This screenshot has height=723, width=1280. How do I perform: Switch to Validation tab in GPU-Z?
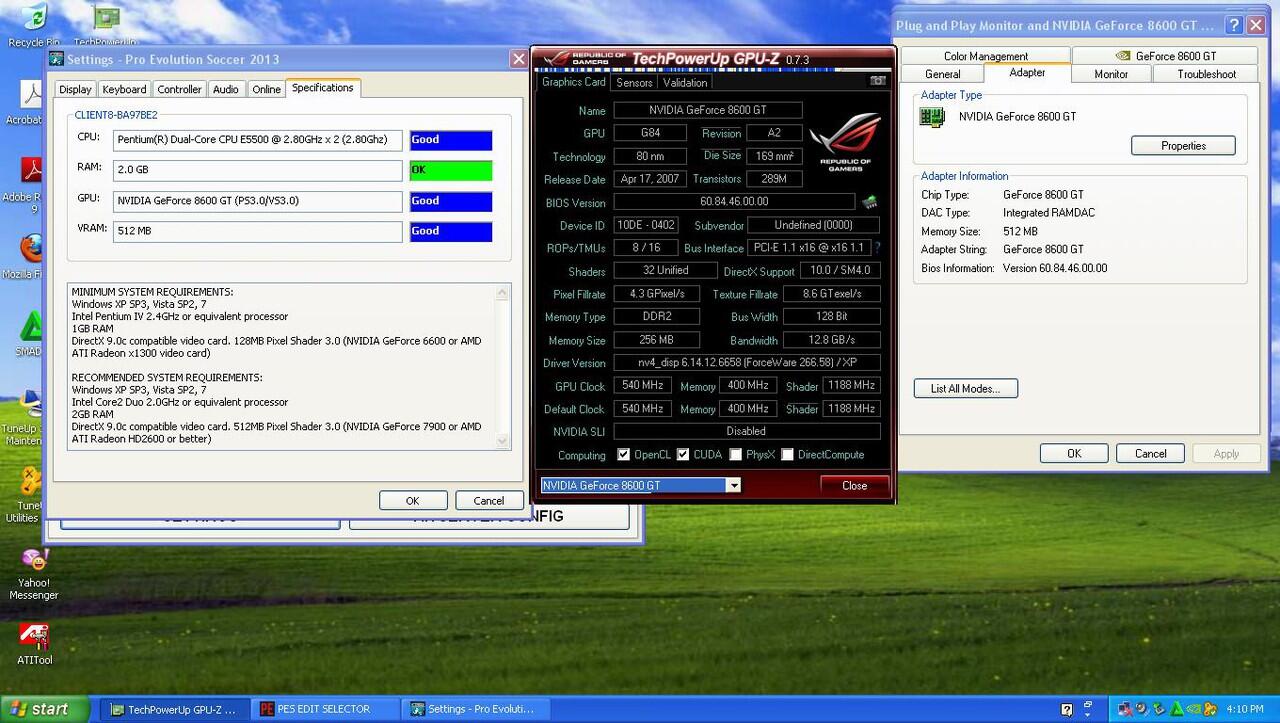tap(685, 83)
